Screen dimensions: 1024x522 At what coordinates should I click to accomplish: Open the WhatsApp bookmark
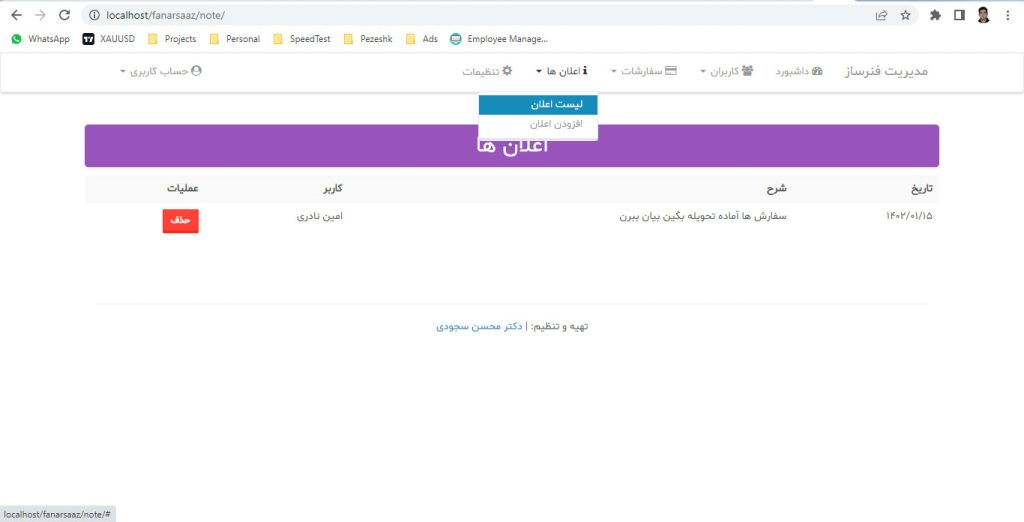click(40, 39)
